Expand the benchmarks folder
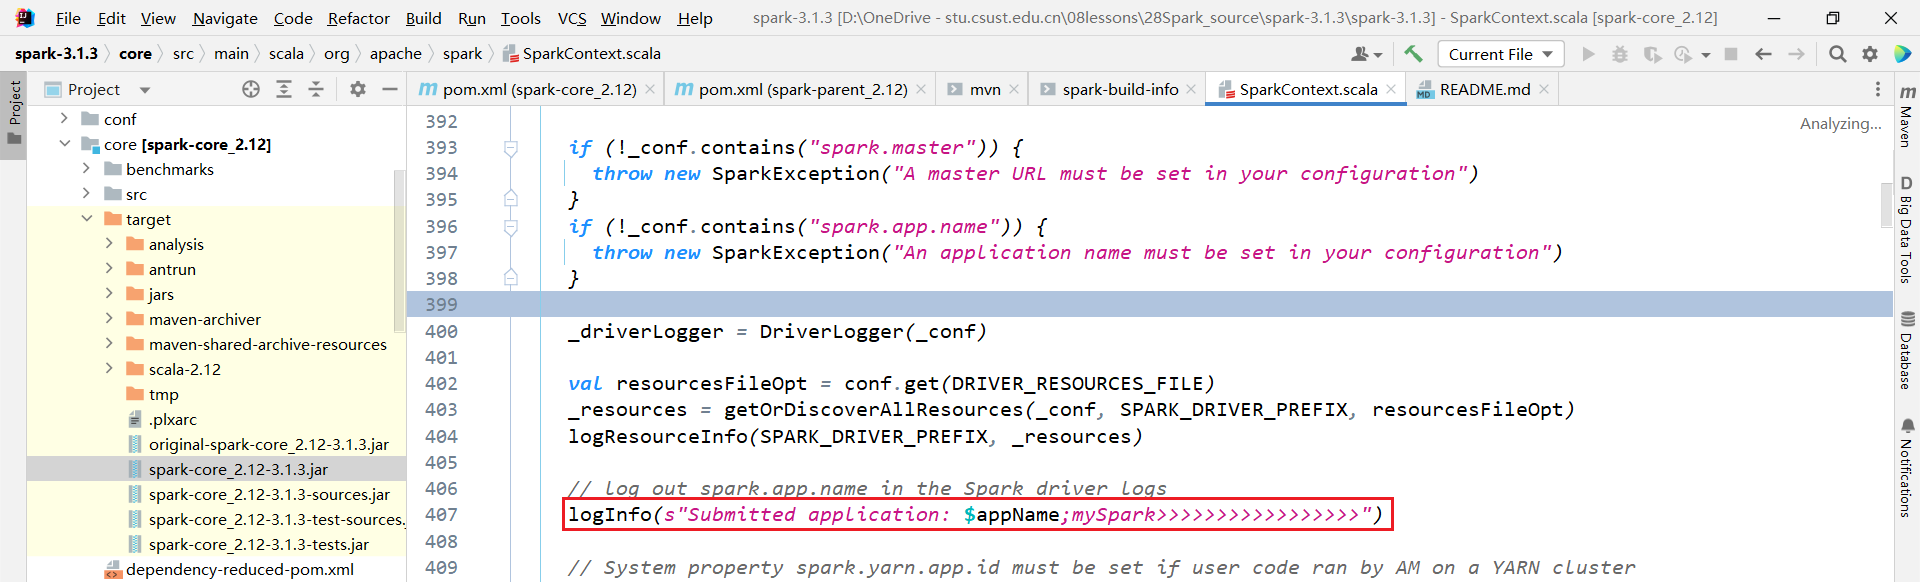 pyautogui.click(x=86, y=169)
